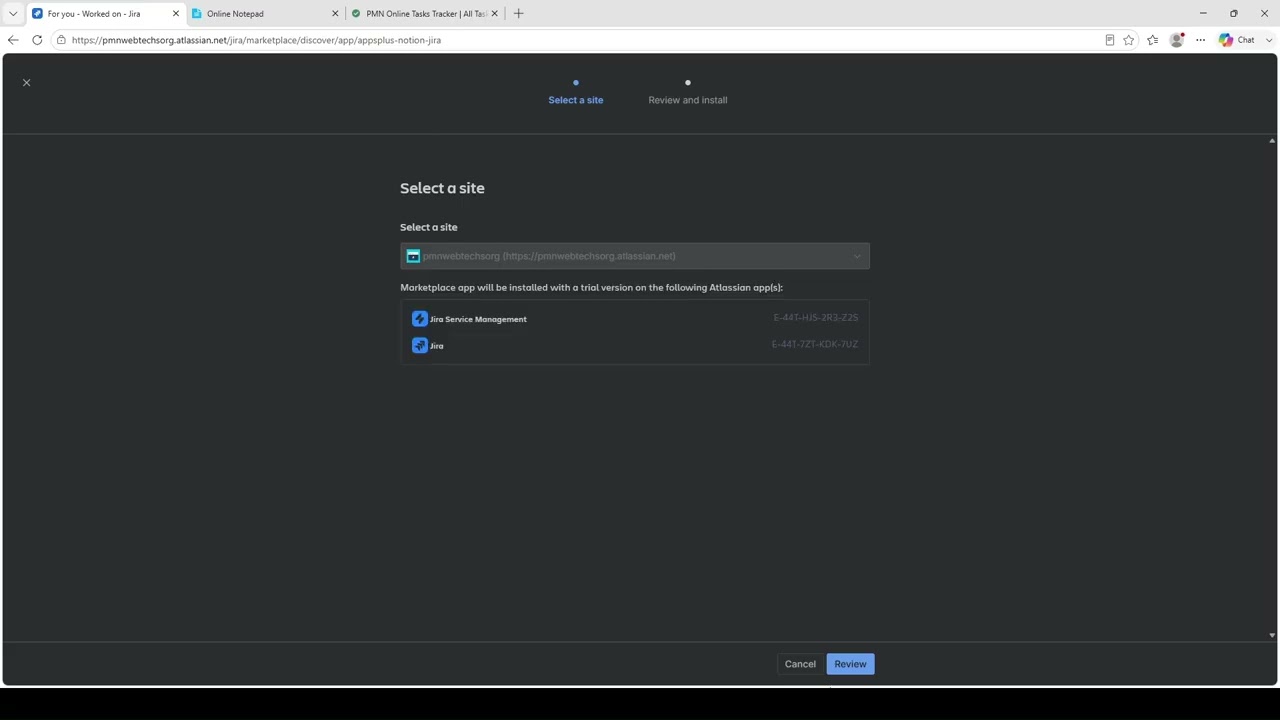This screenshot has height=720, width=1280.
Task: Switch to the PMN Online Tasks Tracker tab
Action: pyautogui.click(x=425, y=14)
